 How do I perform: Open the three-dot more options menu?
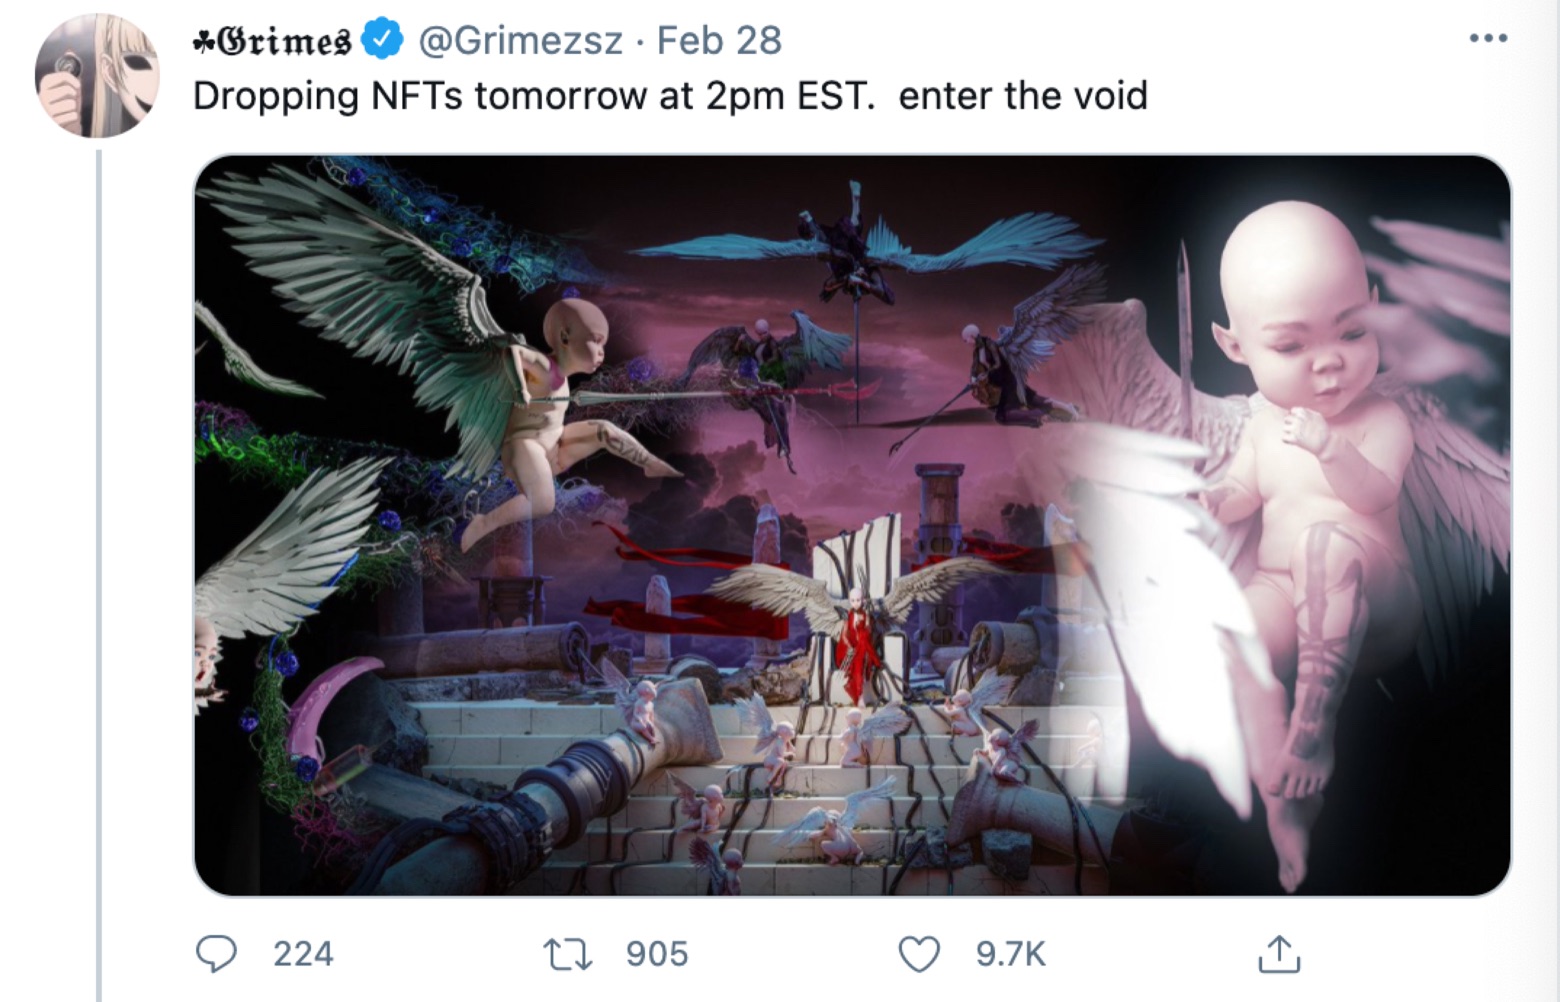[1488, 39]
